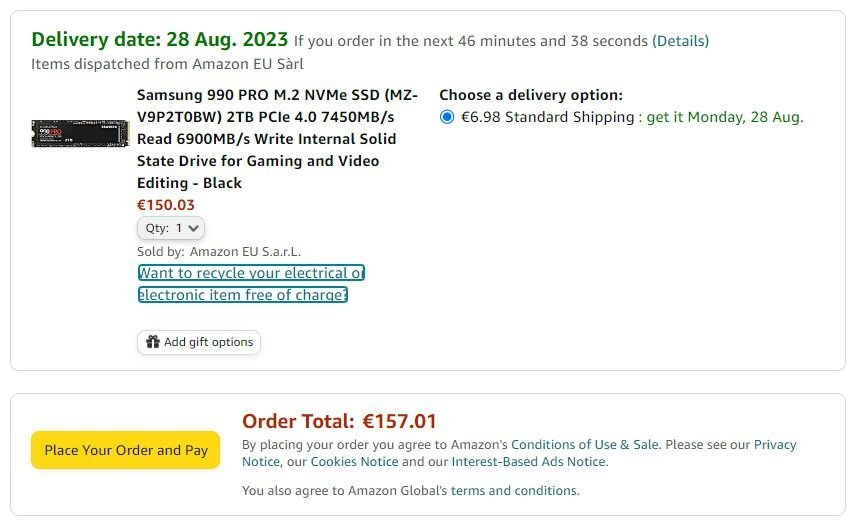Open Conditions of Use & Sale link

click(585, 444)
